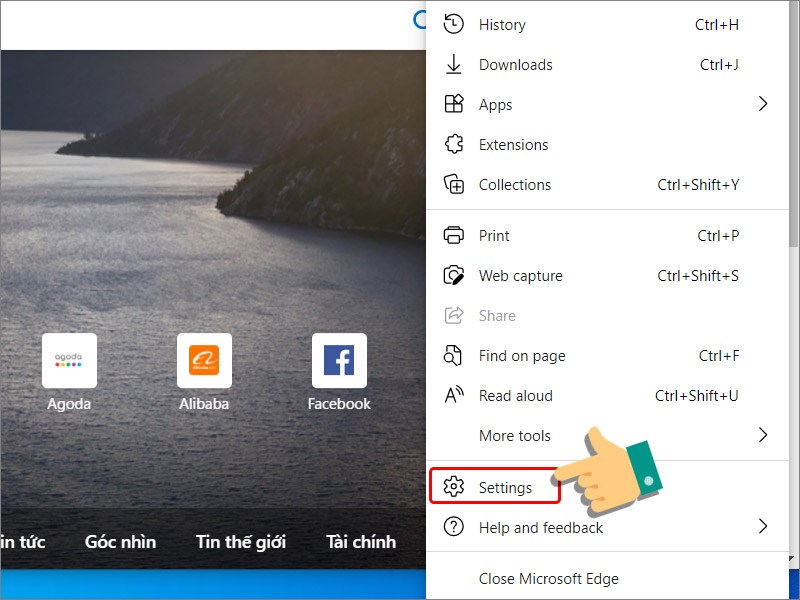Screen dimensions: 800x600
Task: Click the Downloads arrow icon
Action: pos(454,64)
